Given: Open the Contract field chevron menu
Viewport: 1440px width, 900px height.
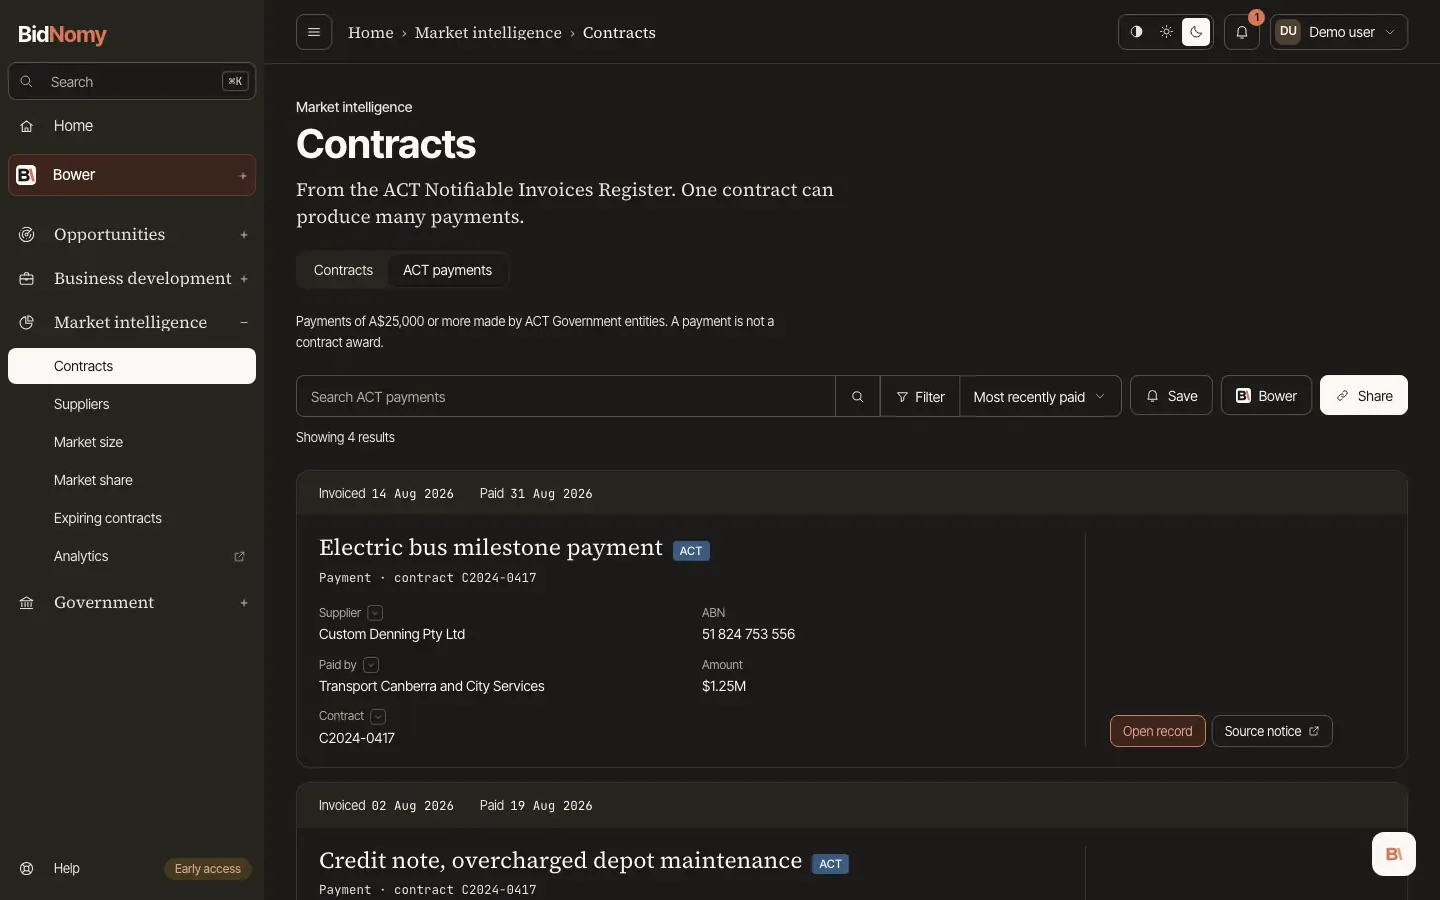Looking at the screenshot, I should point(378,717).
